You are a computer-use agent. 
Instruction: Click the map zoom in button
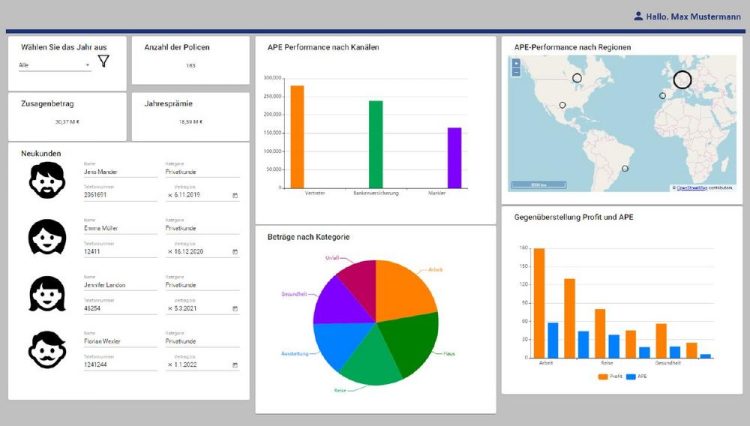click(x=516, y=64)
